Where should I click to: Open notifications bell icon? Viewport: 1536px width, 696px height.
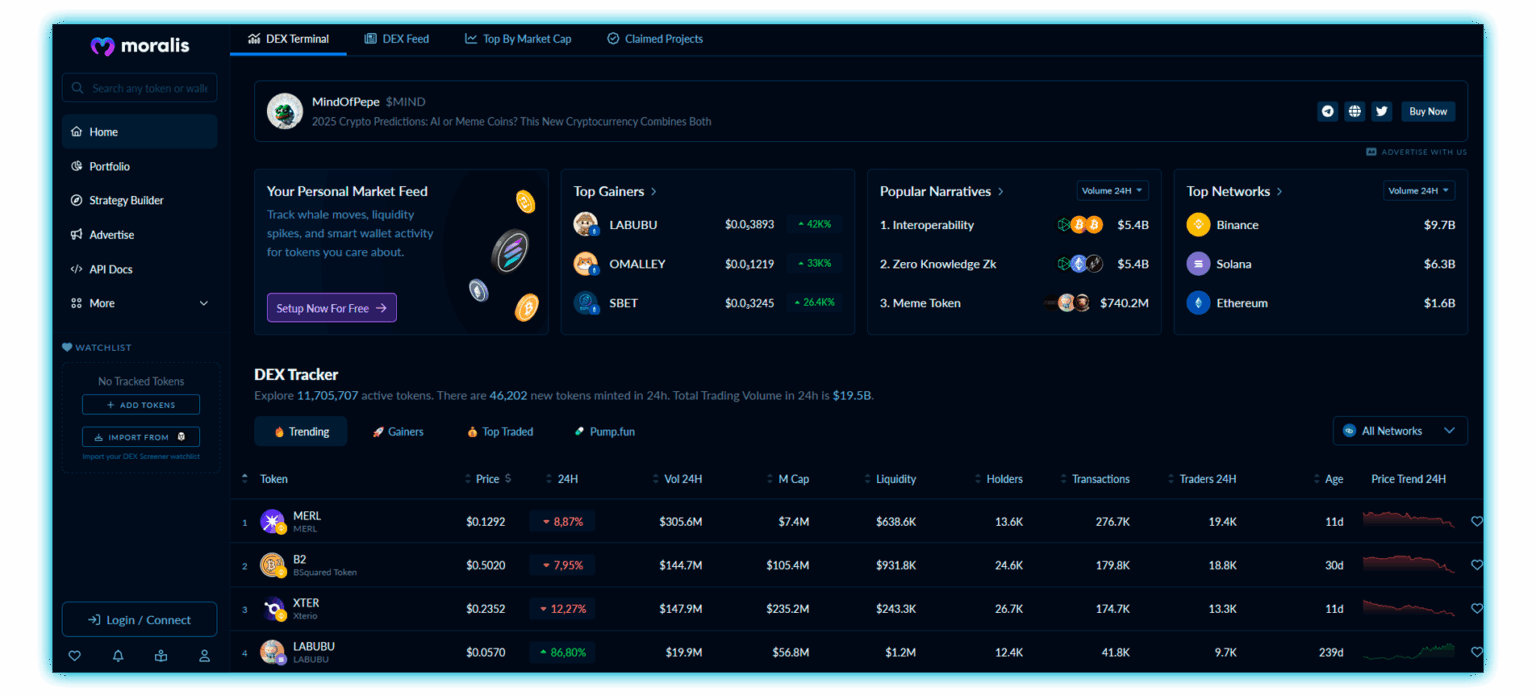click(118, 656)
